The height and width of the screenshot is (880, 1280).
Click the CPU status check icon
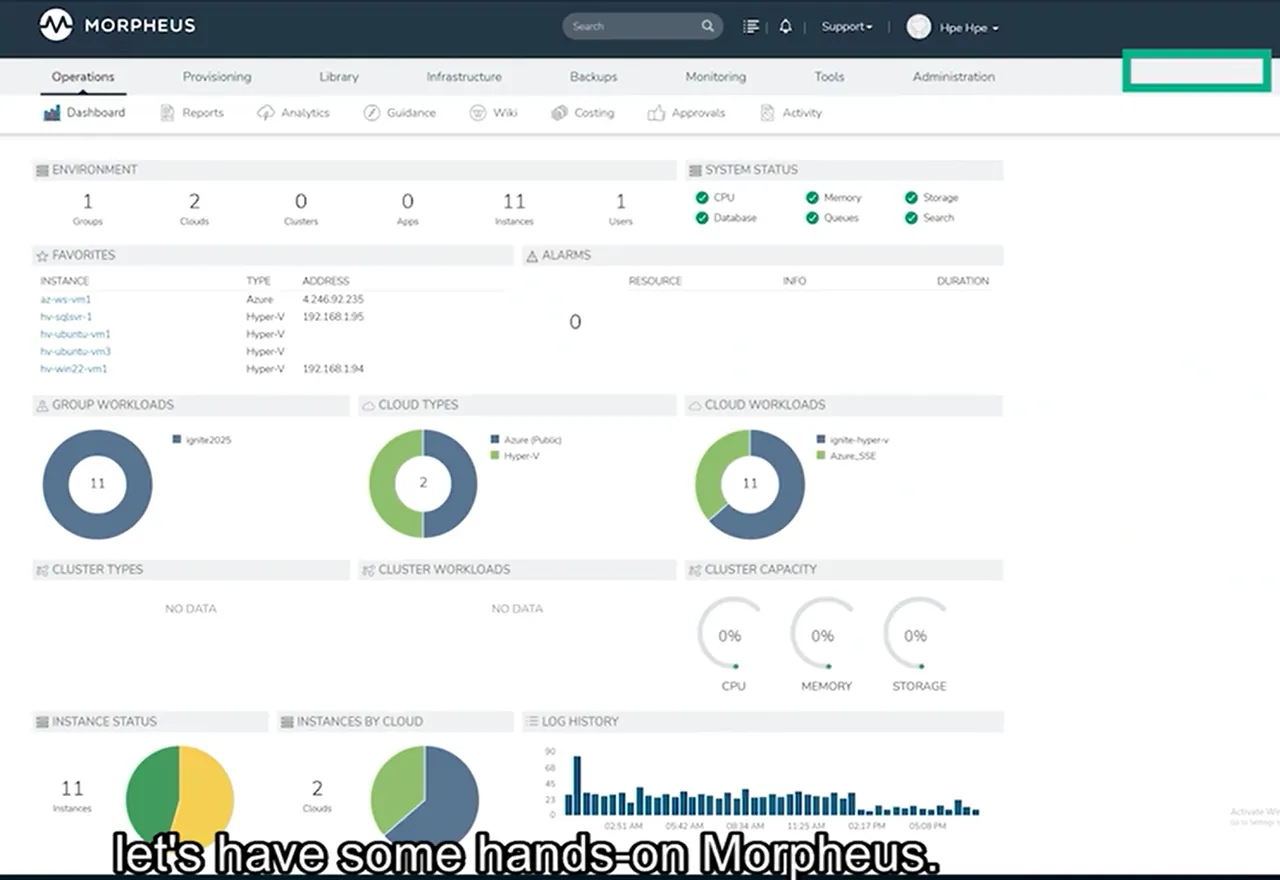[x=702, y=198]
